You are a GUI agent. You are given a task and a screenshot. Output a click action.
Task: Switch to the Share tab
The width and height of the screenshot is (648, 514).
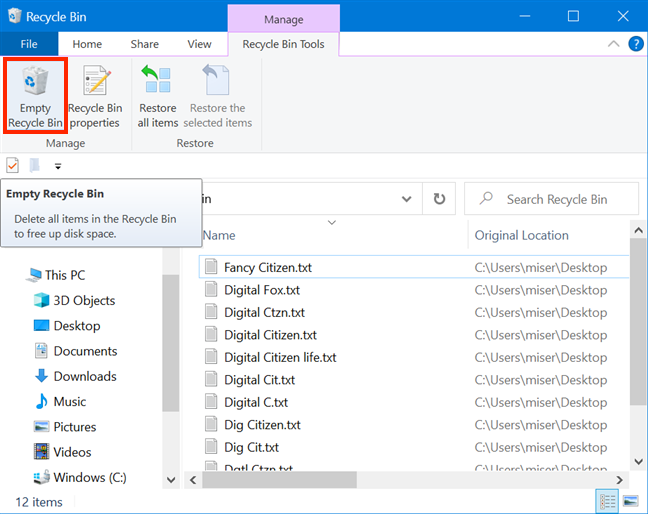click(145, 44)
